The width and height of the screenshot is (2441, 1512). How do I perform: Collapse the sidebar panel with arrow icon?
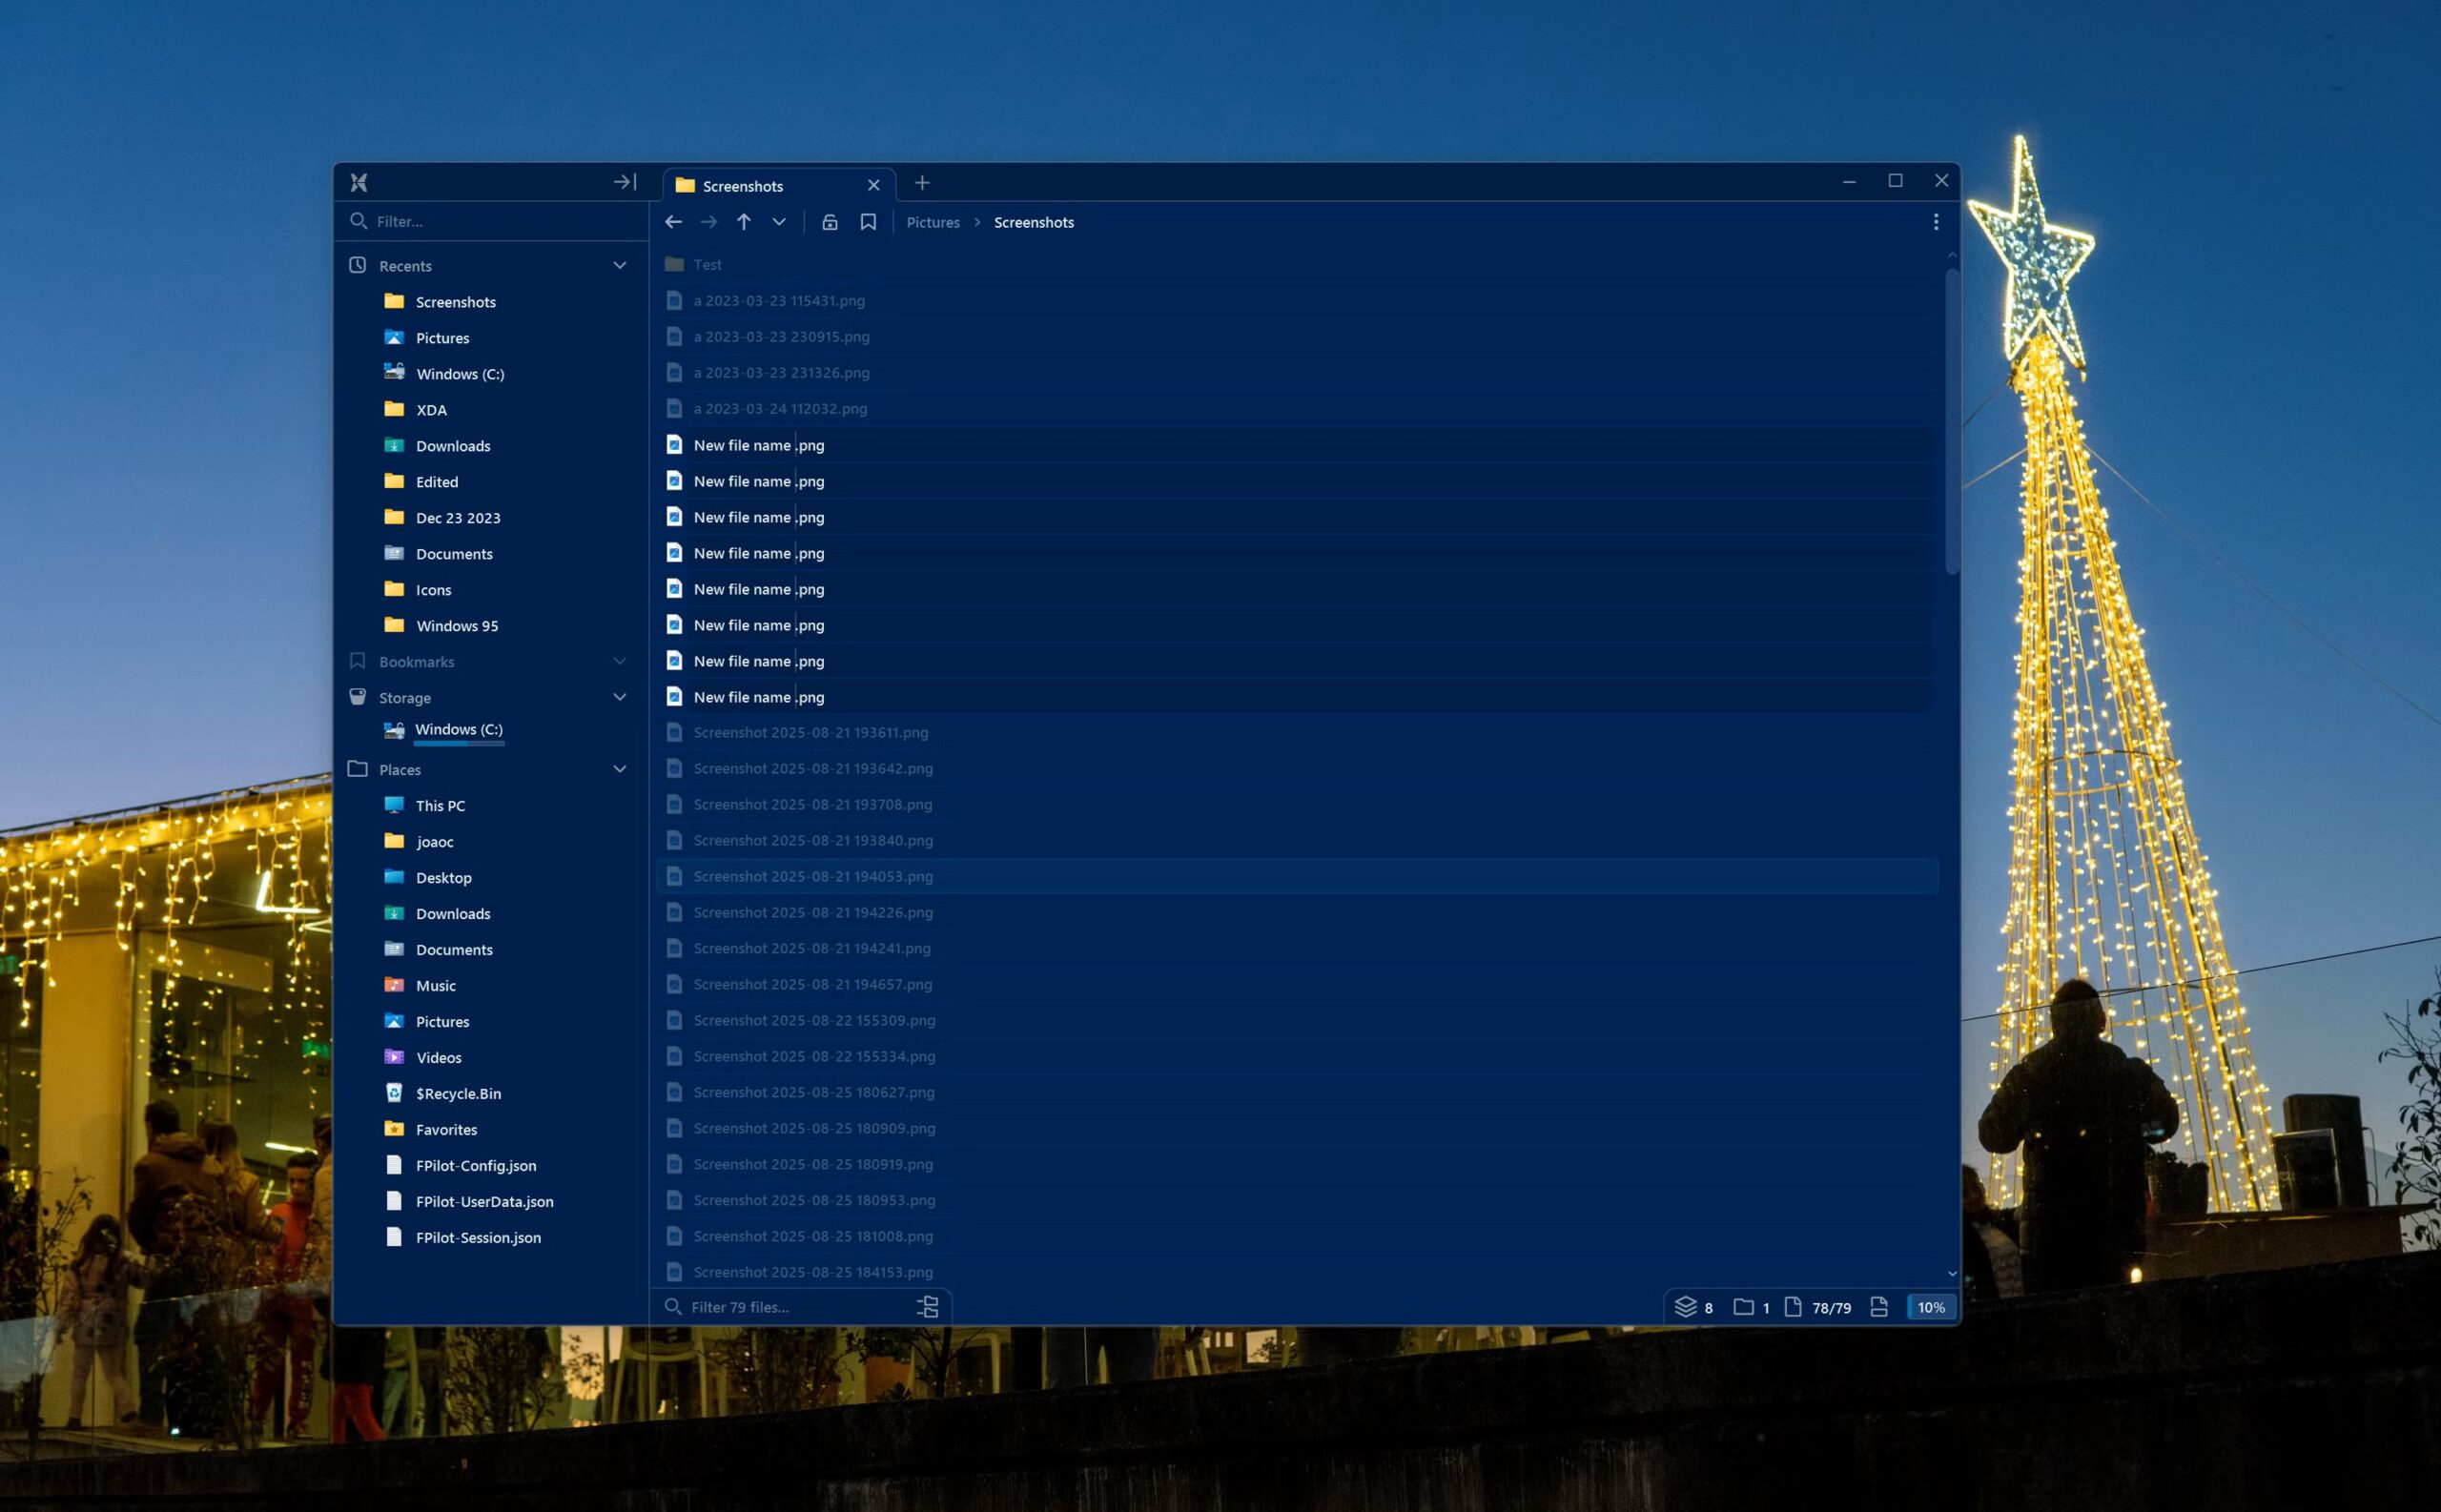coord(624,182)
